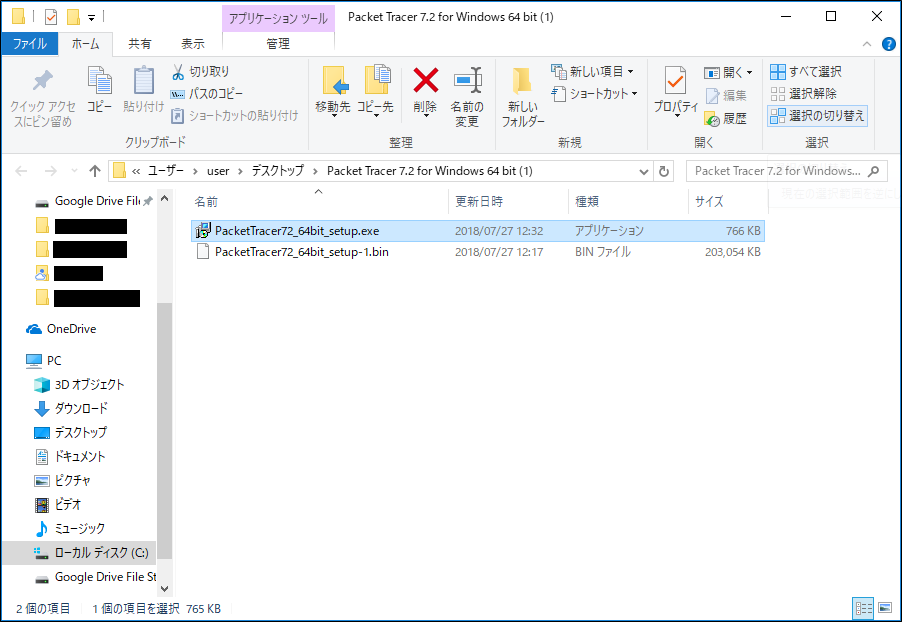Viewport: 902px width, 622px height.
Task: Click the Edit (編集) button
Action: (x=726, y=96)
